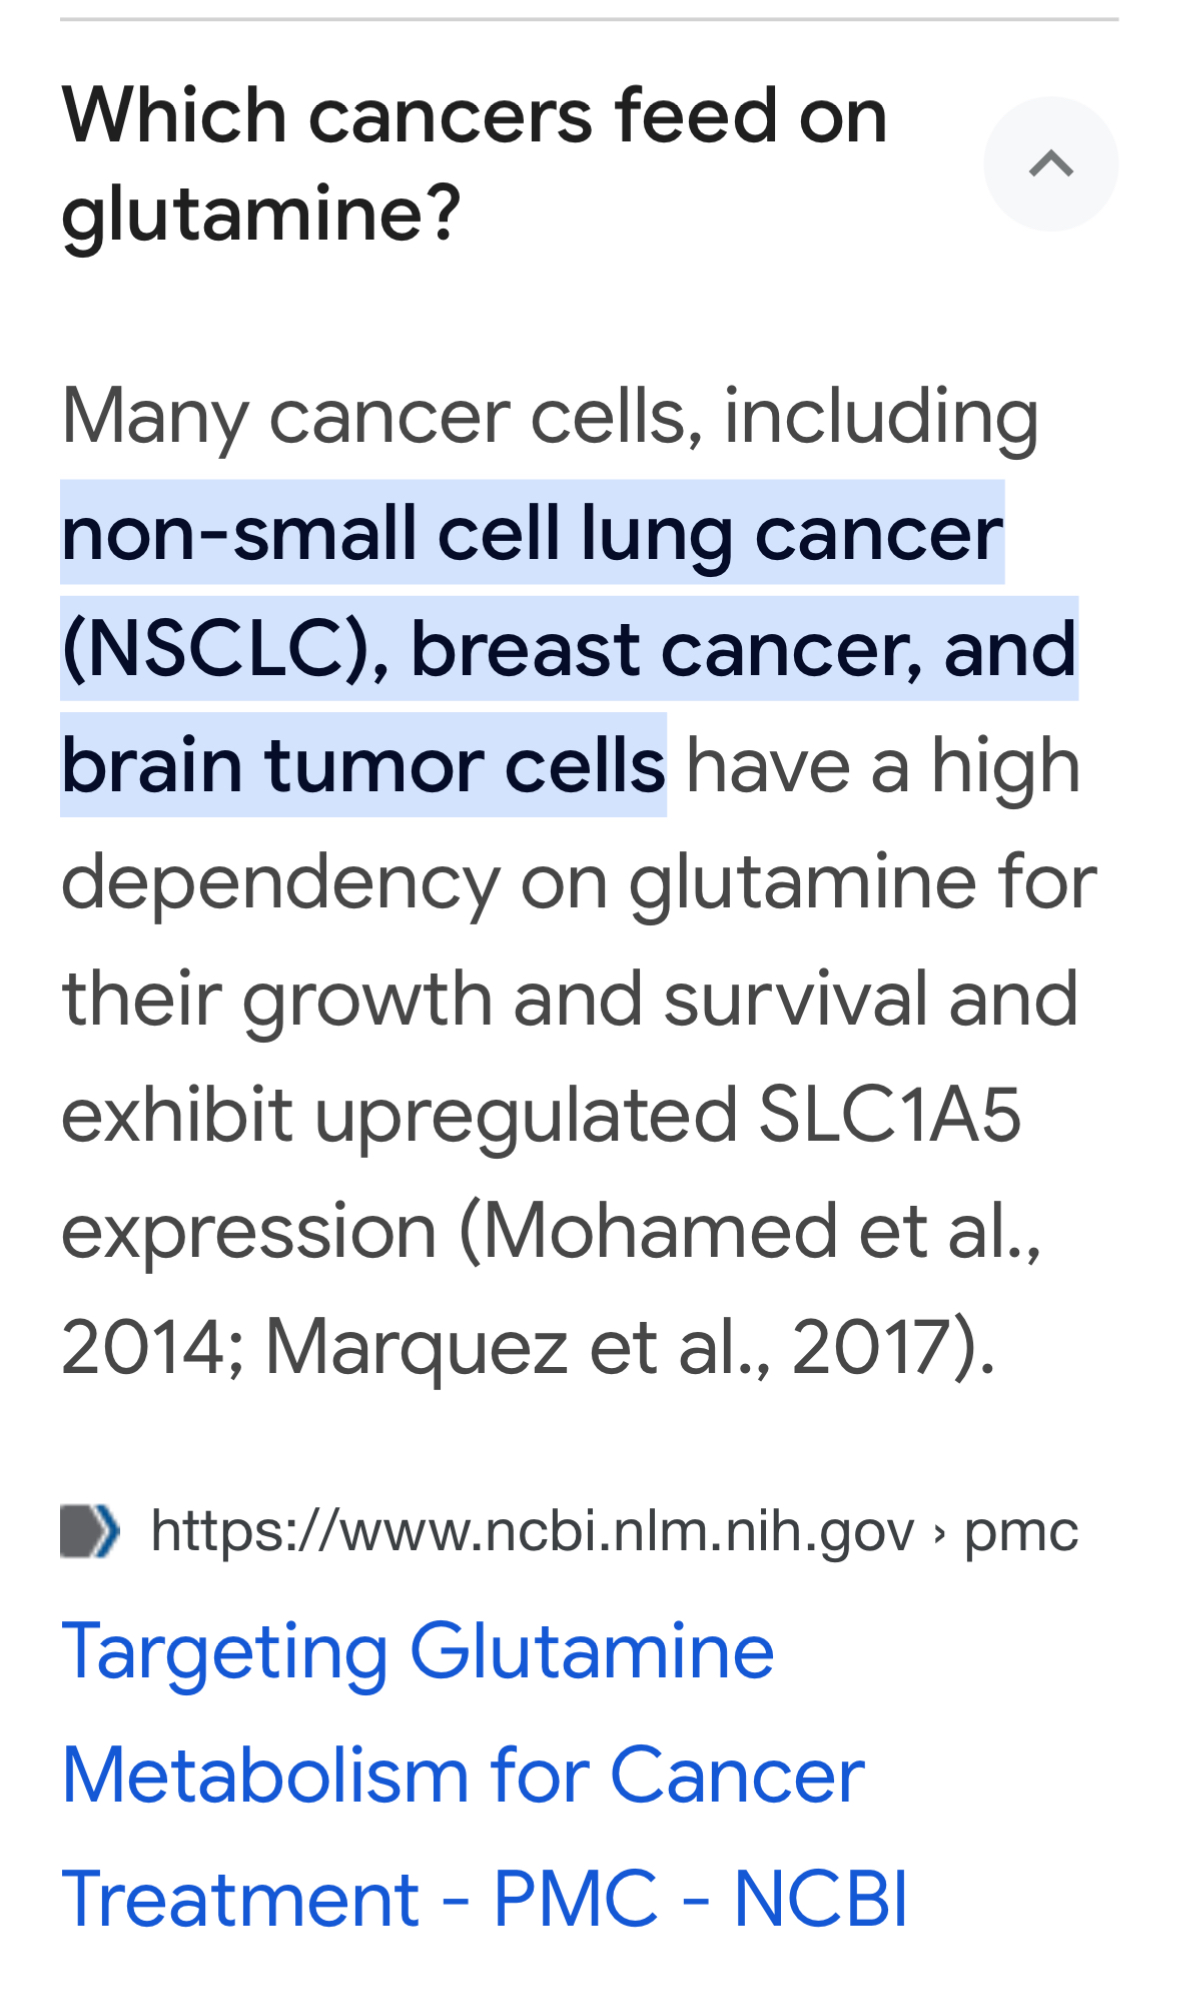
Task: Tap highlighted '(NSCLC), breast cancer, and' text
Action: [569, 649]
